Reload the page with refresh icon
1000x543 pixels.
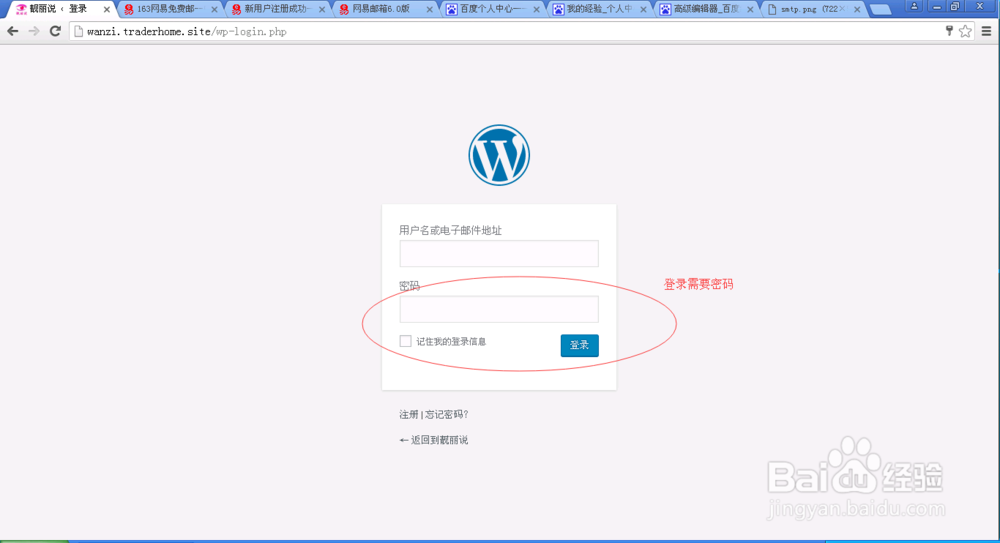[55, 31]
